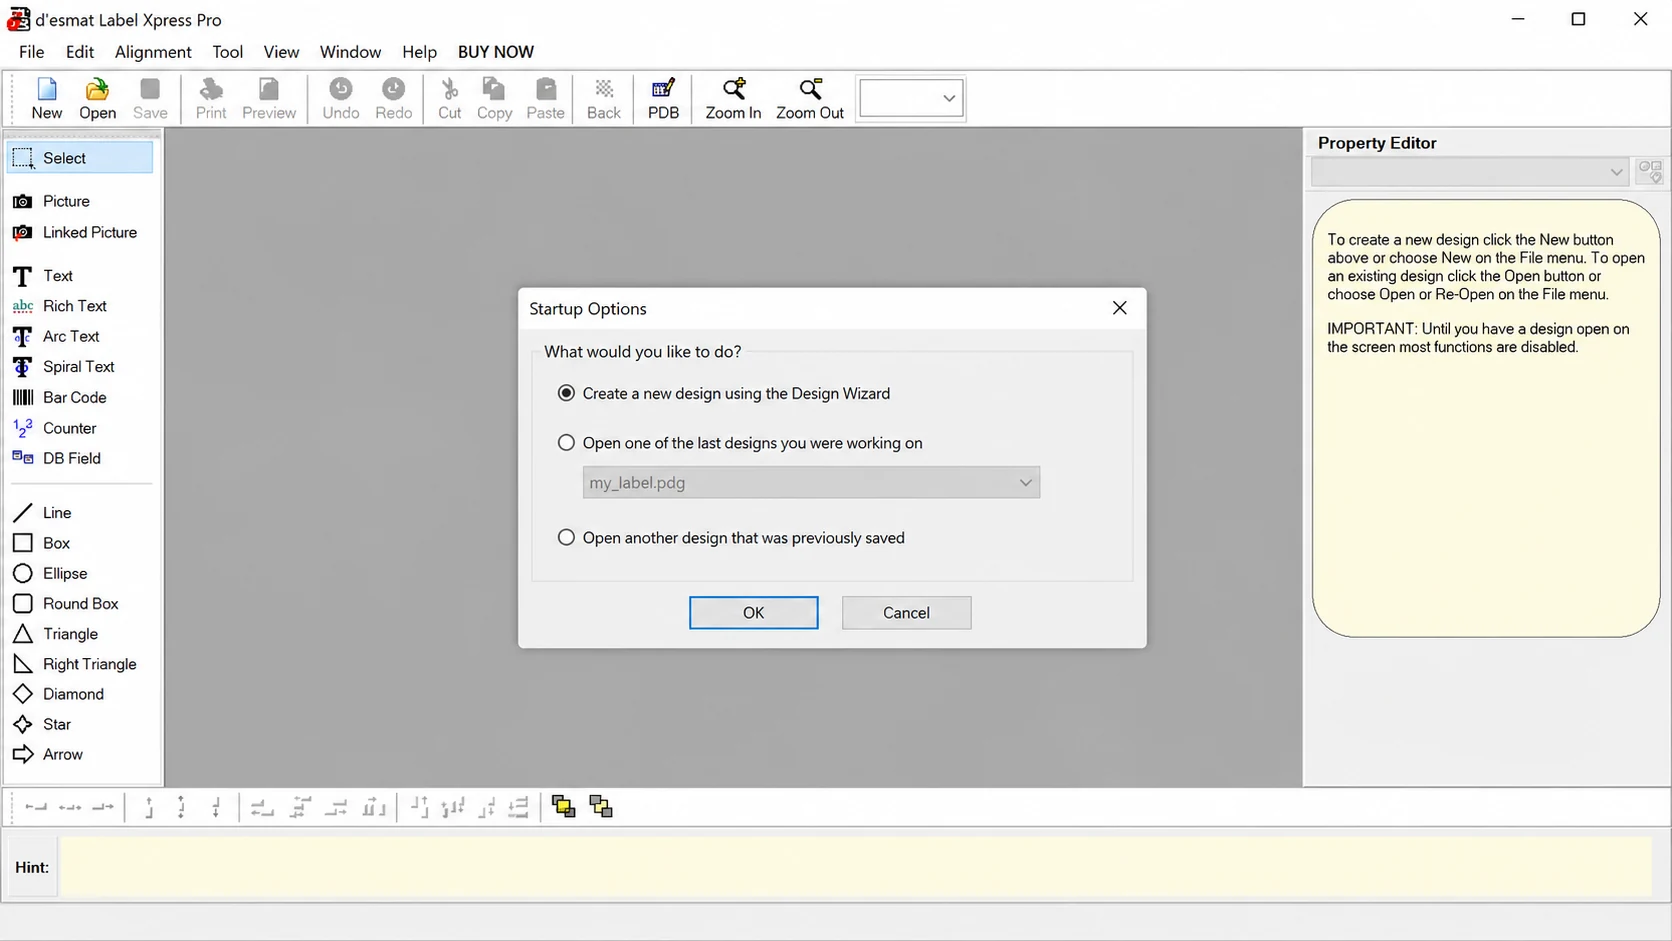Select the Round Box tool
This screenshot has width=1672, height=941.
(x=80, y=603)
